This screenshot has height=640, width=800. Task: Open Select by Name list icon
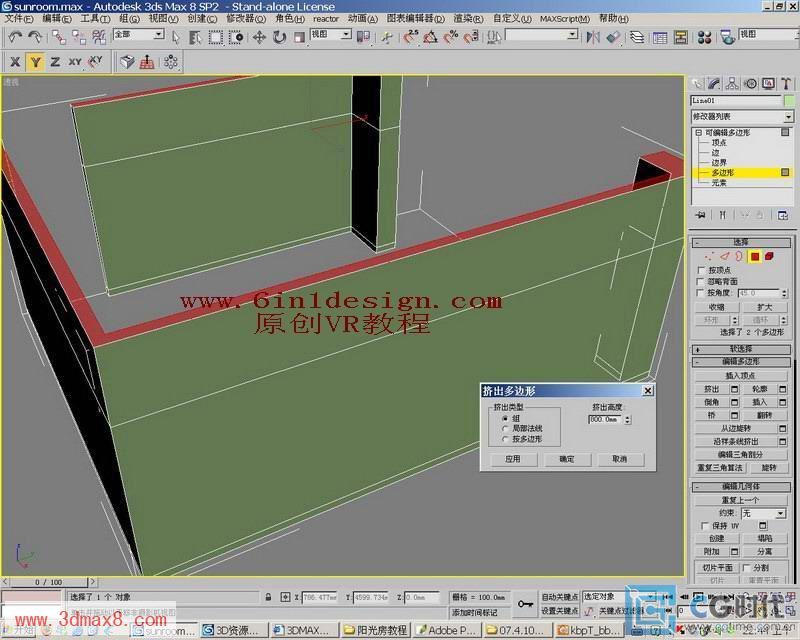pos(194,37)
